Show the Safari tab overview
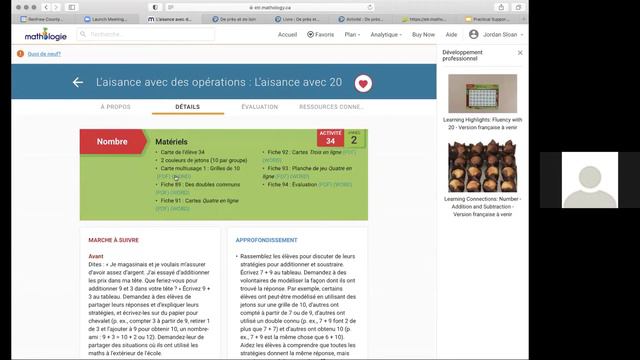The width and height of the screenshot is (640, 360). [x=518, y=7]
